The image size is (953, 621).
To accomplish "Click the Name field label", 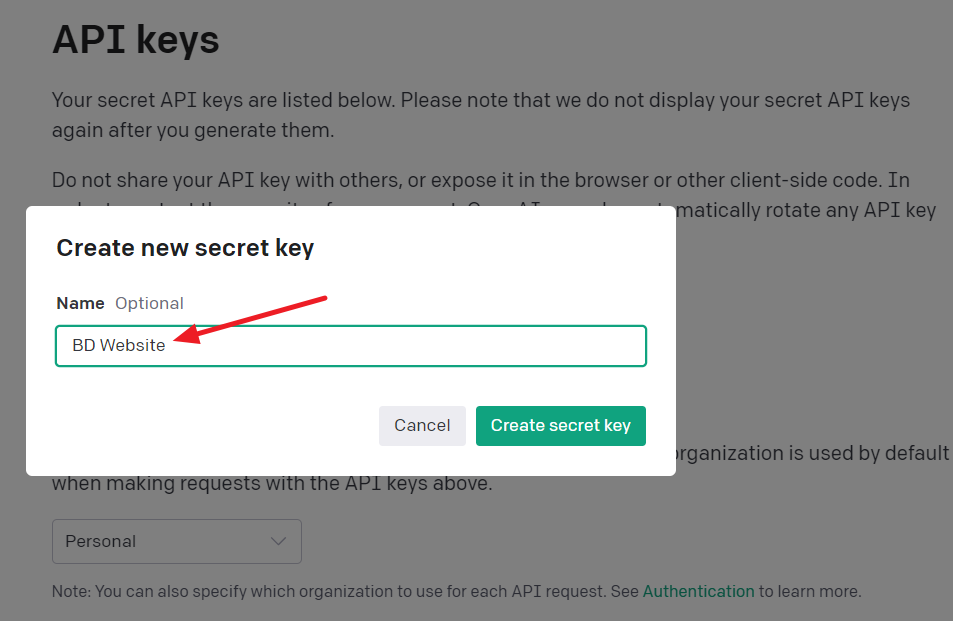I will pos(80,303).
